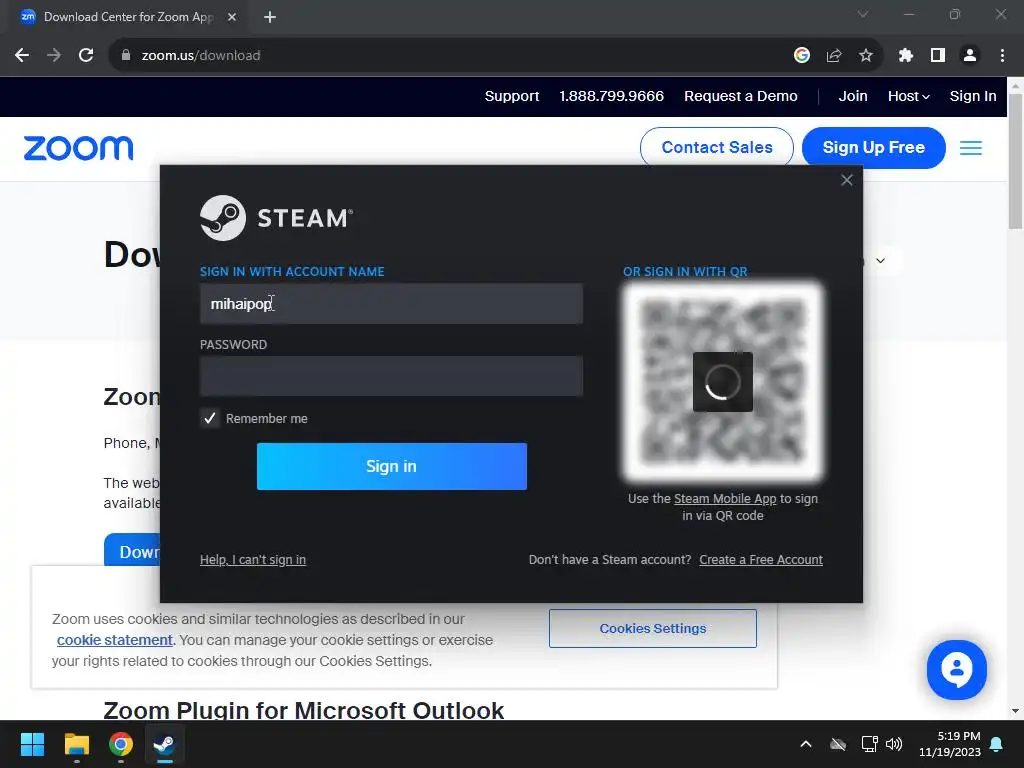Open the taskbar clock showing 5:19 PM
This screenshot has height=768, width=1024.
tap(950, 744)
